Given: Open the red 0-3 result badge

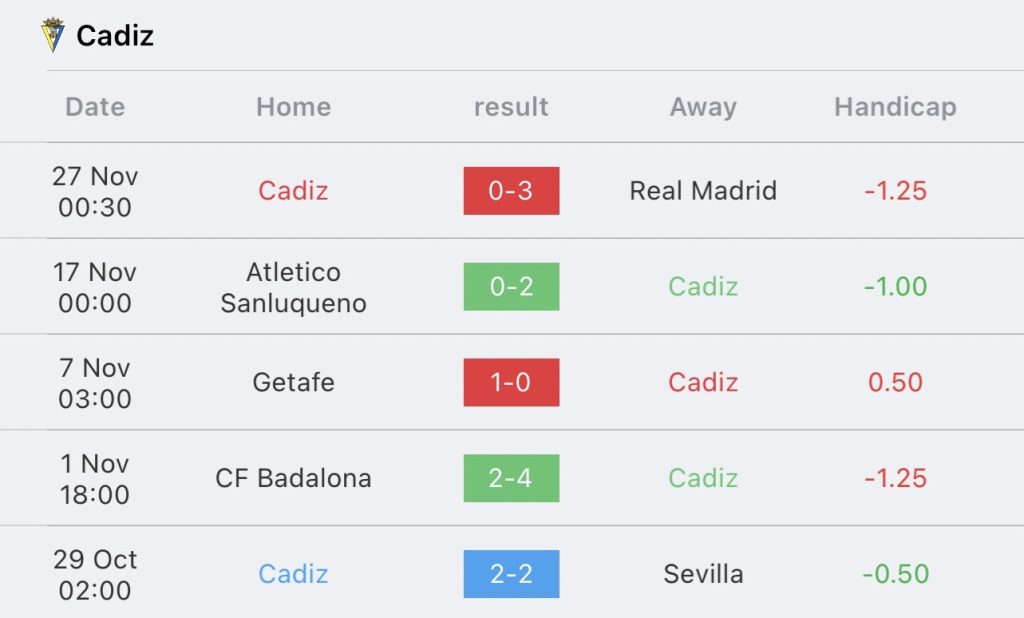Looking at the screenshot, I should click(x=511, y=191).
